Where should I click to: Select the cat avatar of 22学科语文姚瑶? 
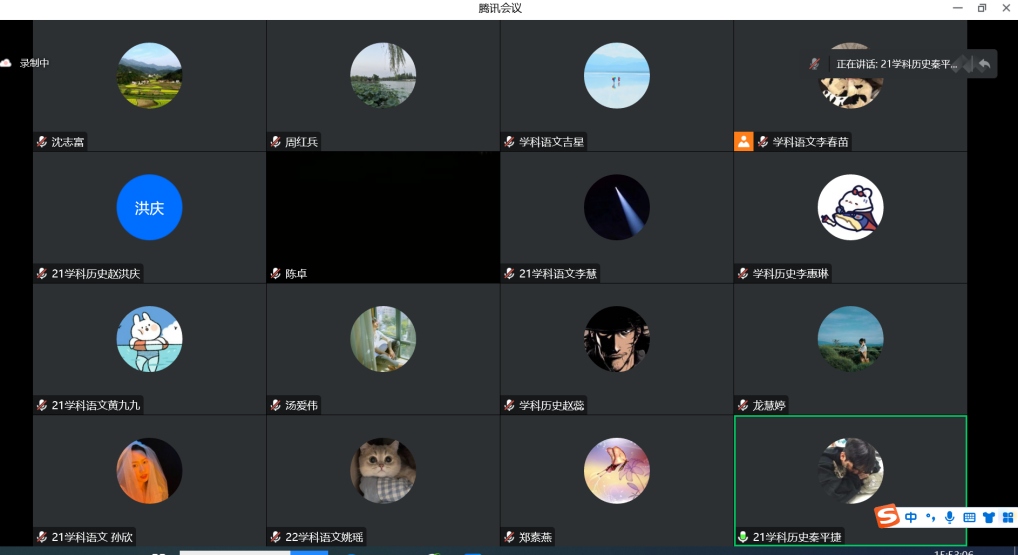[x=383, y=470]
